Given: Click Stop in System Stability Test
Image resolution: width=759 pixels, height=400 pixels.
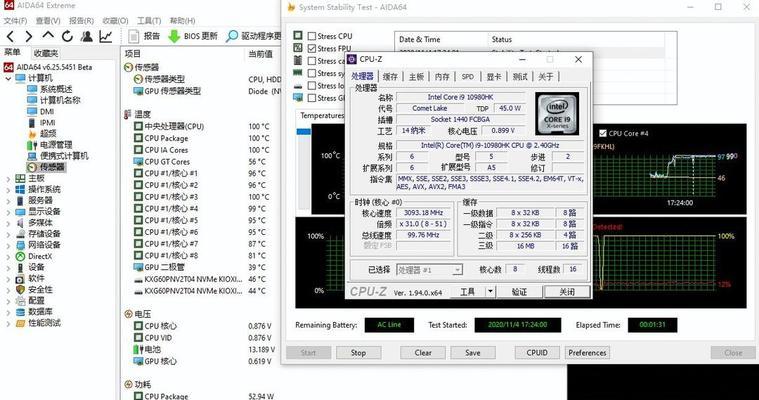Looking at the screenshot, I should coord(358,353).
